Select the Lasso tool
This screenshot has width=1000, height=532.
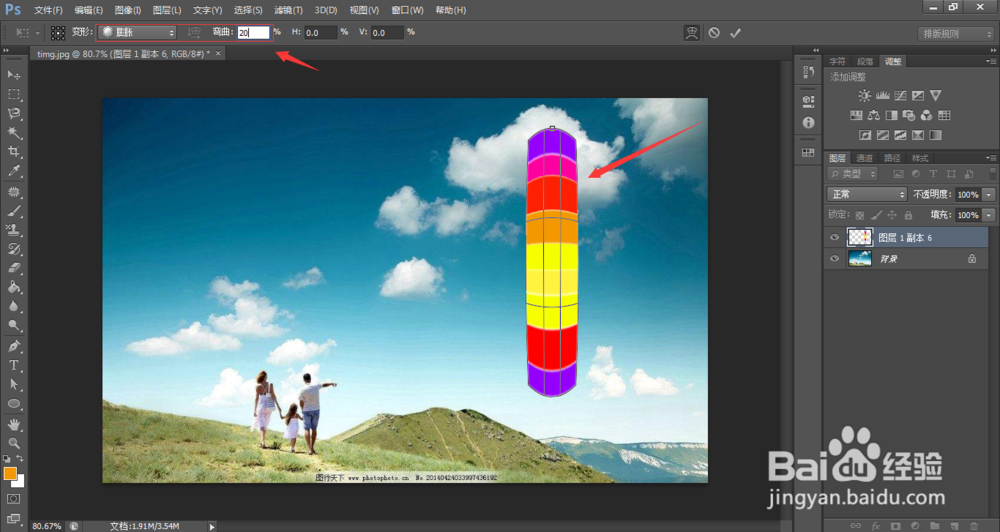pyautogui.click(x=13, y=114)
